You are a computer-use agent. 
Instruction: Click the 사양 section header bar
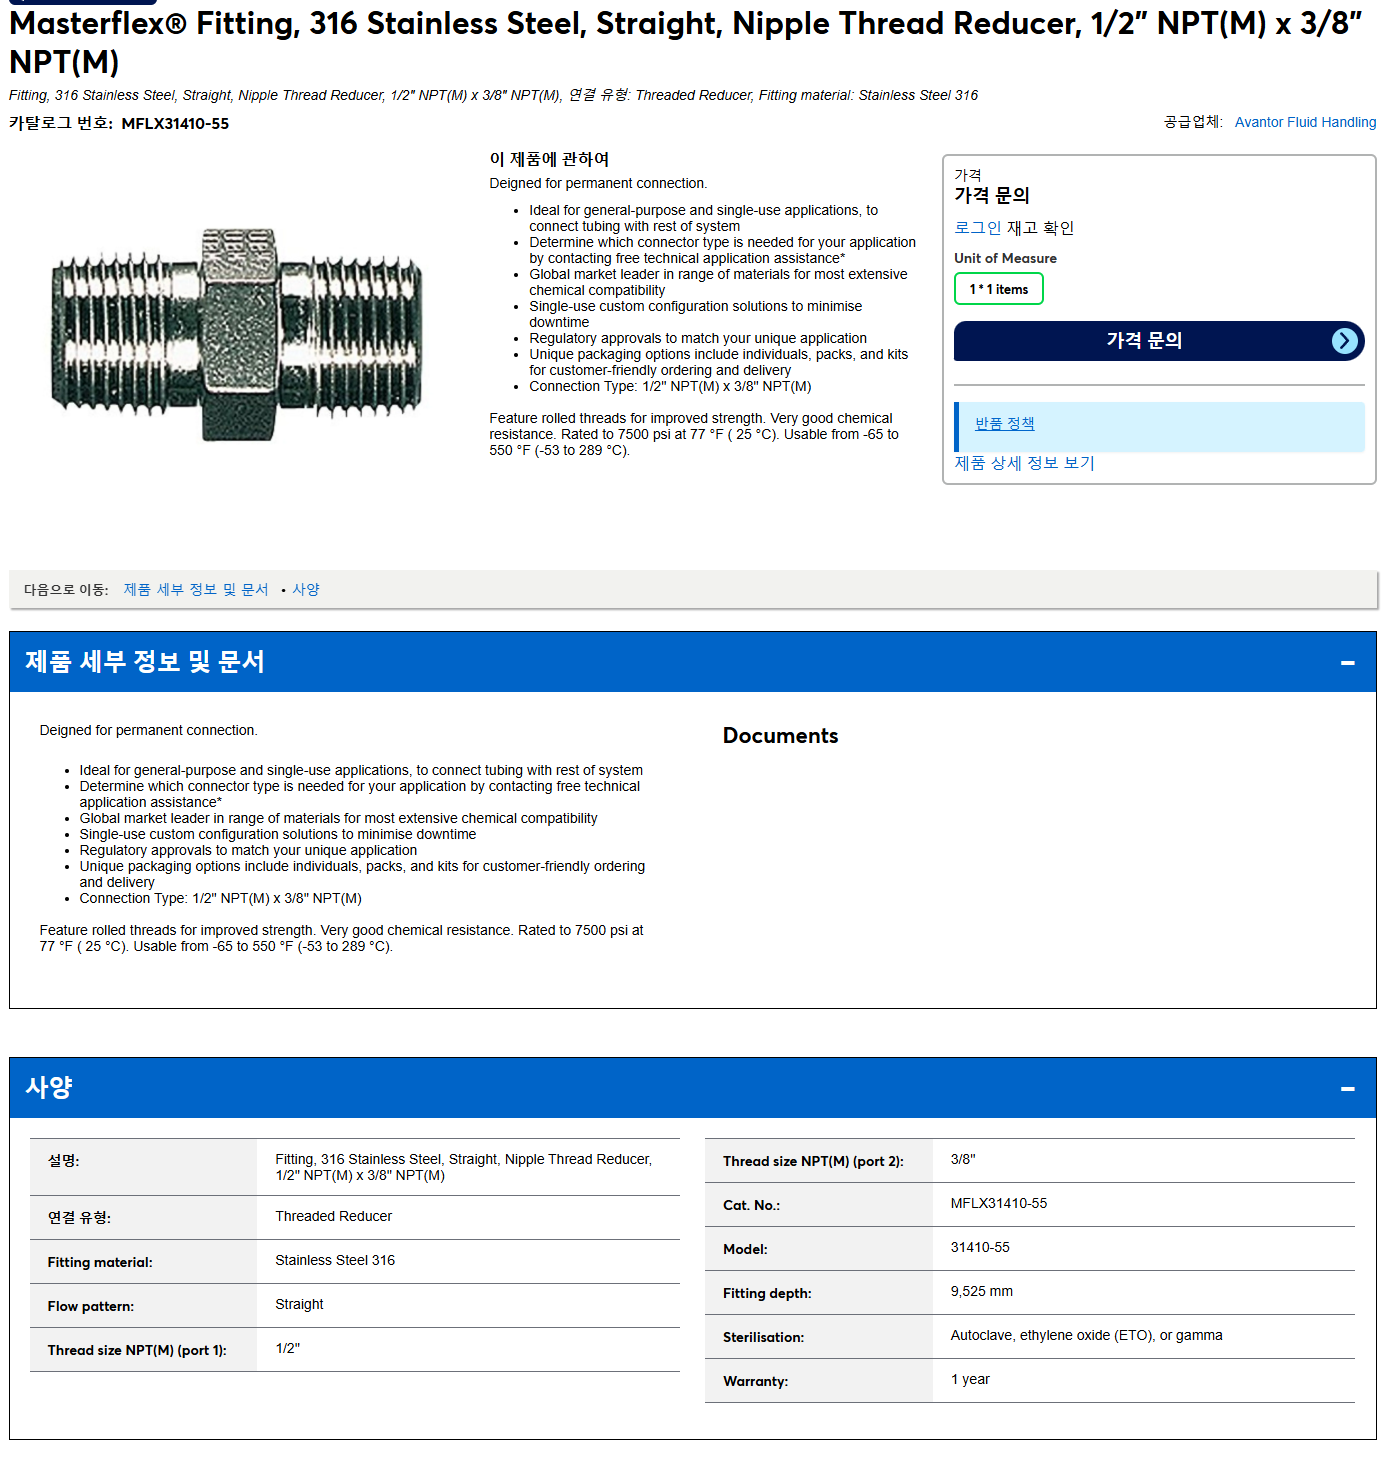click(692, 1088)
